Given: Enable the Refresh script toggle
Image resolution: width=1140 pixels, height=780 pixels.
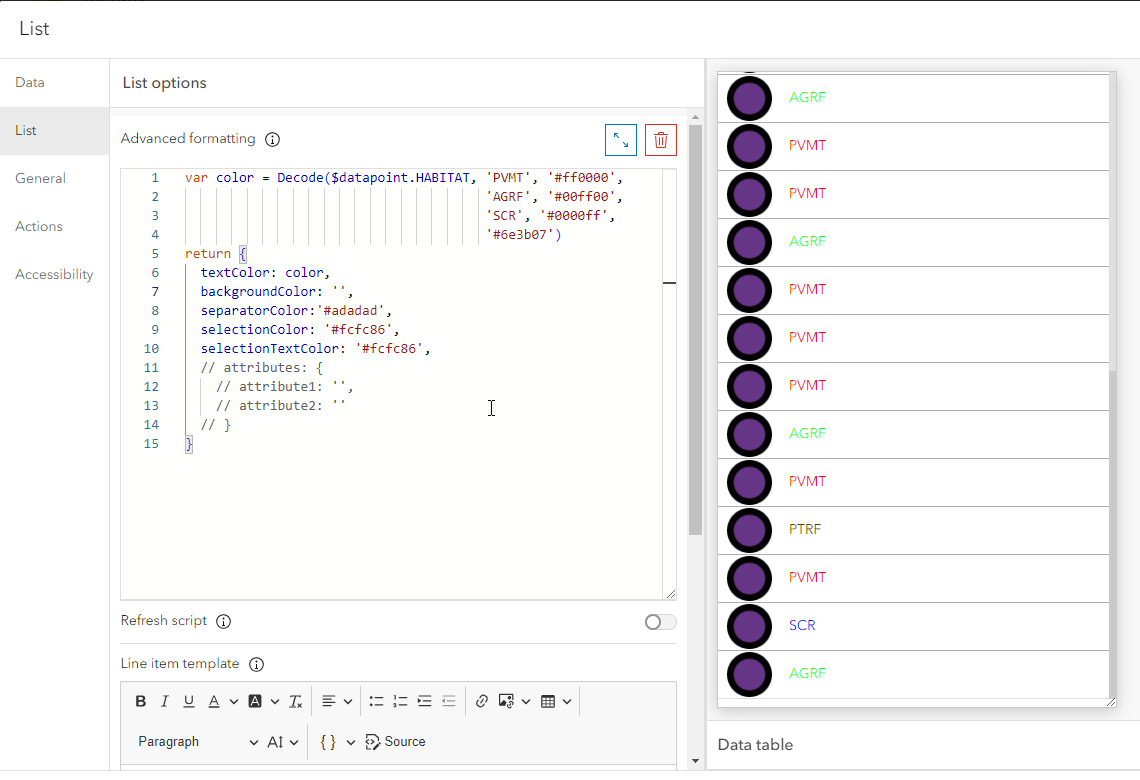Looking at the screenshot, I should [659, 621].
